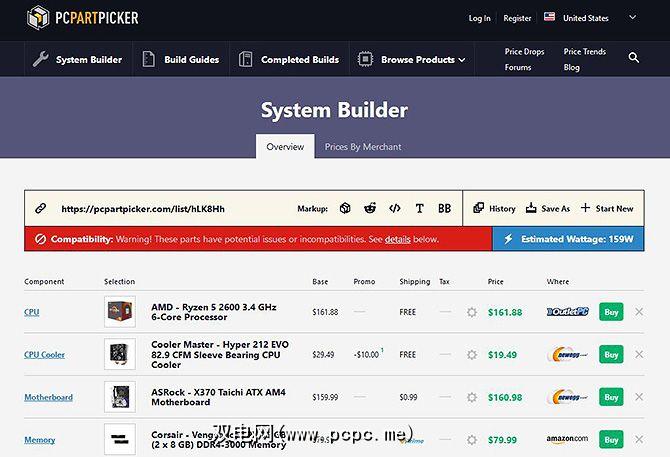Click Newegg logo in CPU Cooler row
The width and height of the screenshot is (670, 457).
[567, 354]
